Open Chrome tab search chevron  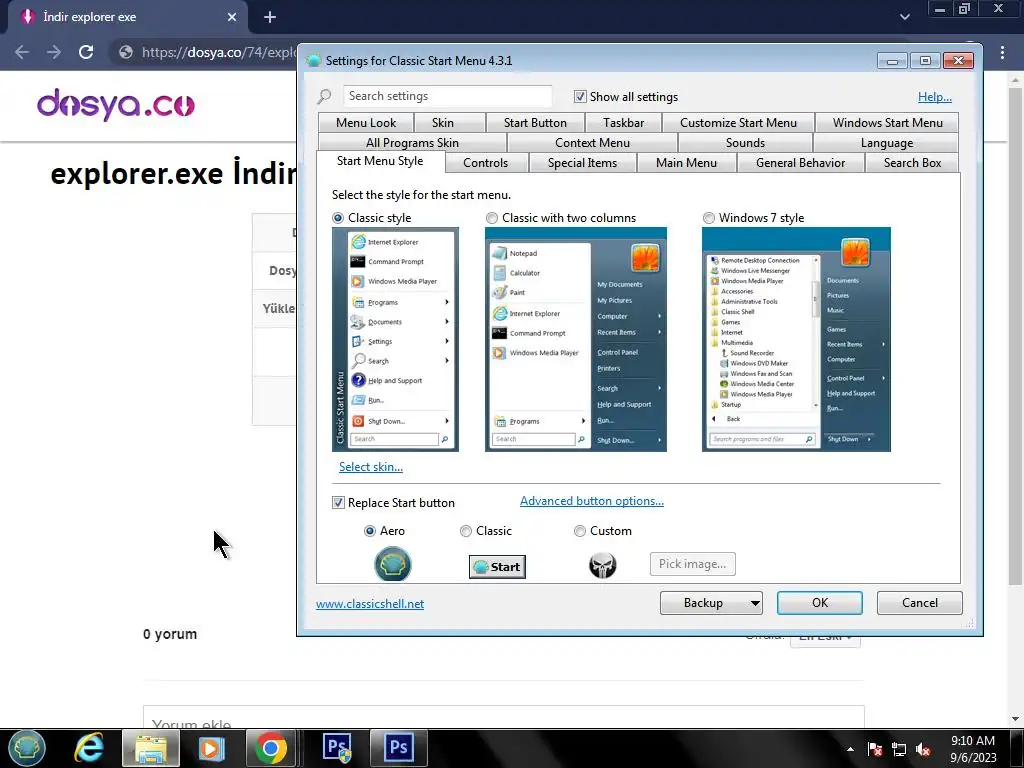[904, 17]
